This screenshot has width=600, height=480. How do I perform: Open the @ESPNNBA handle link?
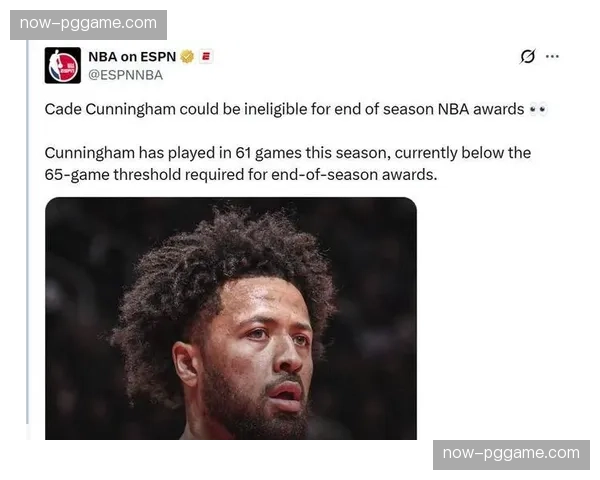click(126, 75)
